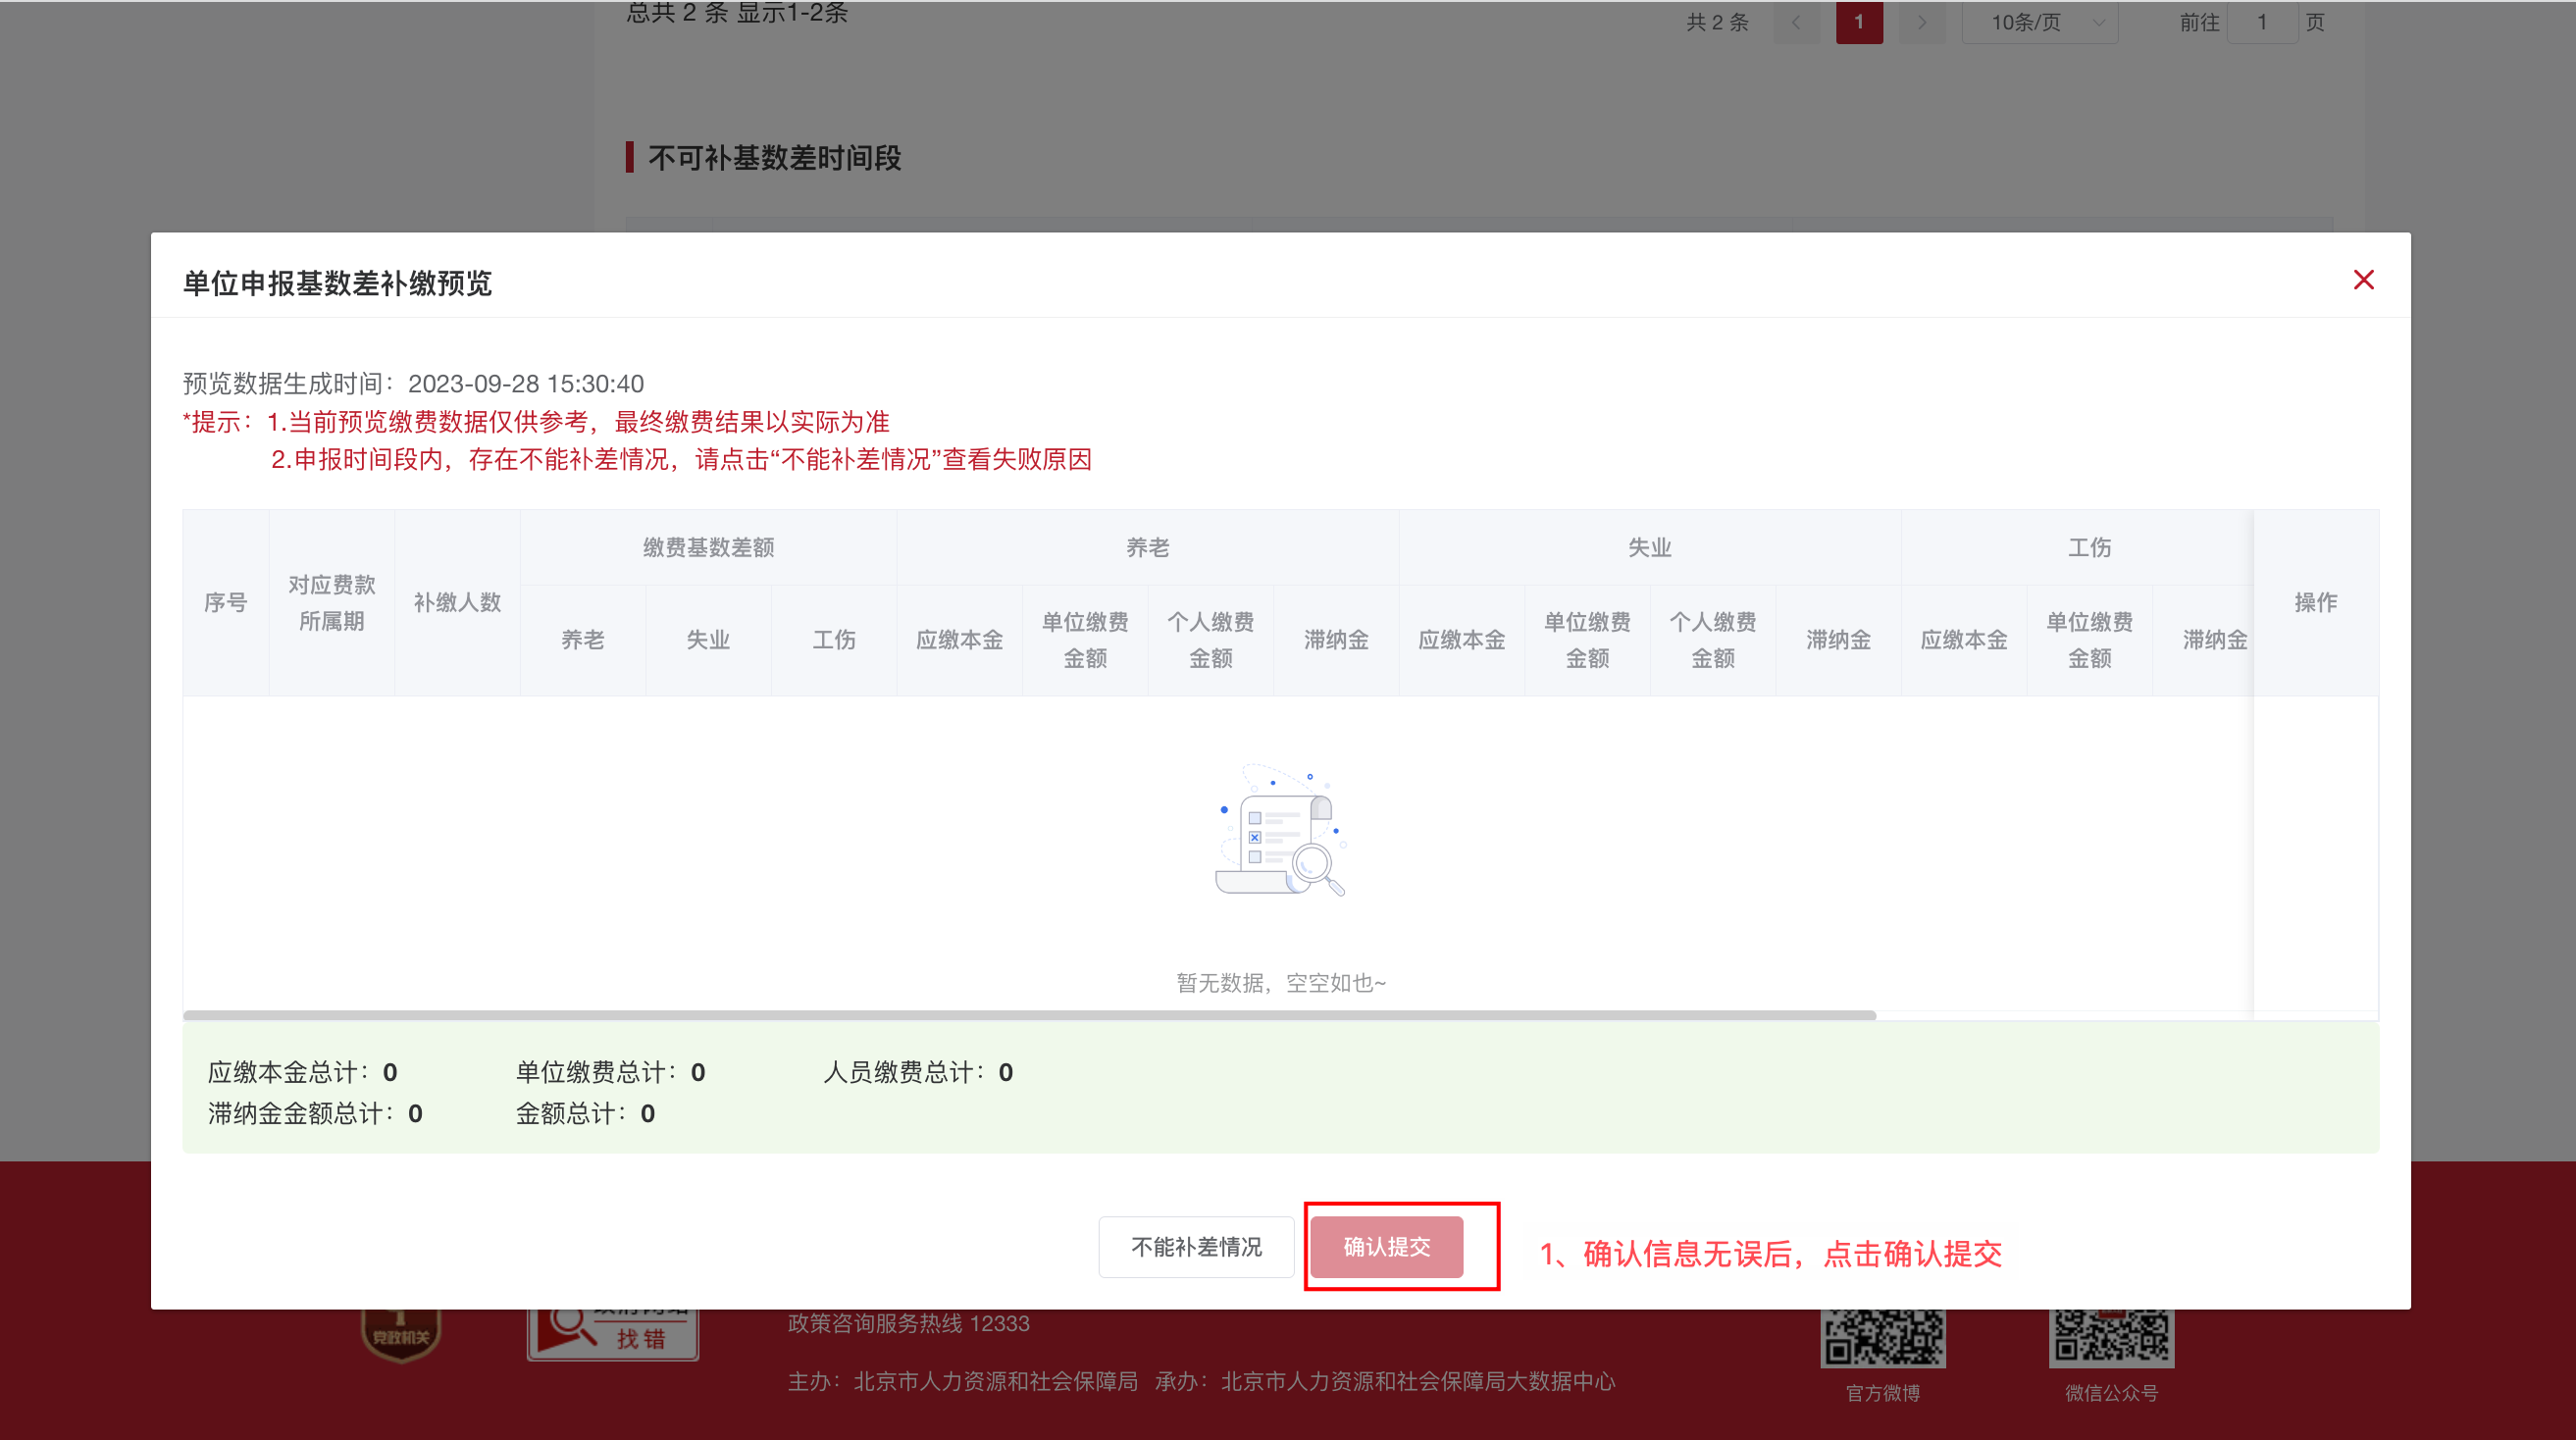This screenshot has width=2576, height=1440.
Task: Expand the page-size selector chevron
Action: click(2097, 22)
